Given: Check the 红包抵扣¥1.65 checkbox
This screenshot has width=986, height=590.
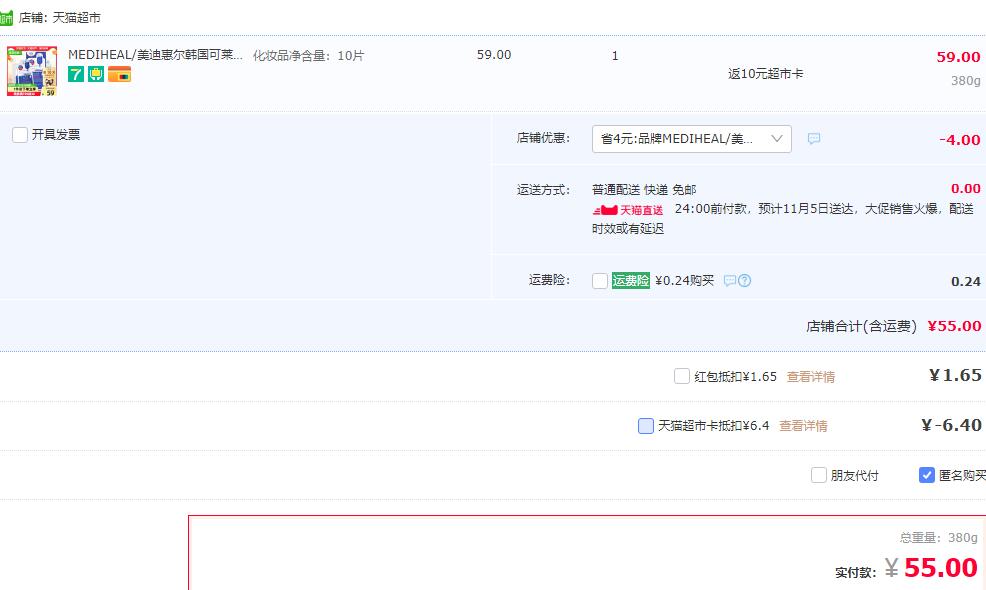Looking at the screenshot, I should [682, 376].
